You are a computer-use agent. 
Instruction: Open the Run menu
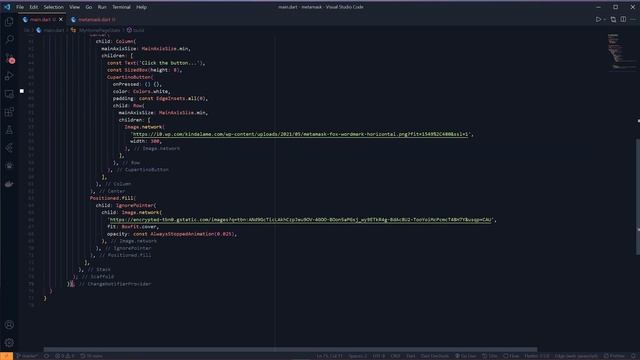tap(102, 7)
